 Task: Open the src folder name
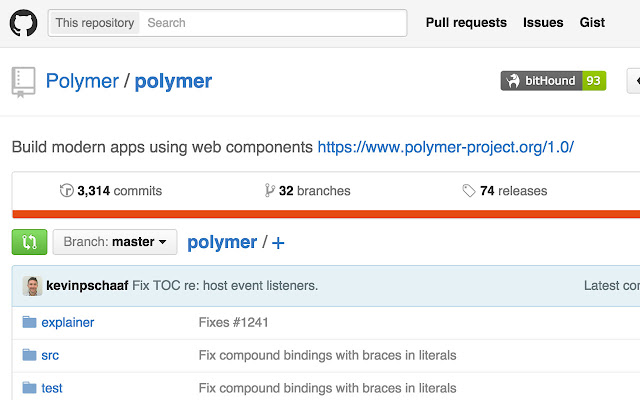coord(50,355)
